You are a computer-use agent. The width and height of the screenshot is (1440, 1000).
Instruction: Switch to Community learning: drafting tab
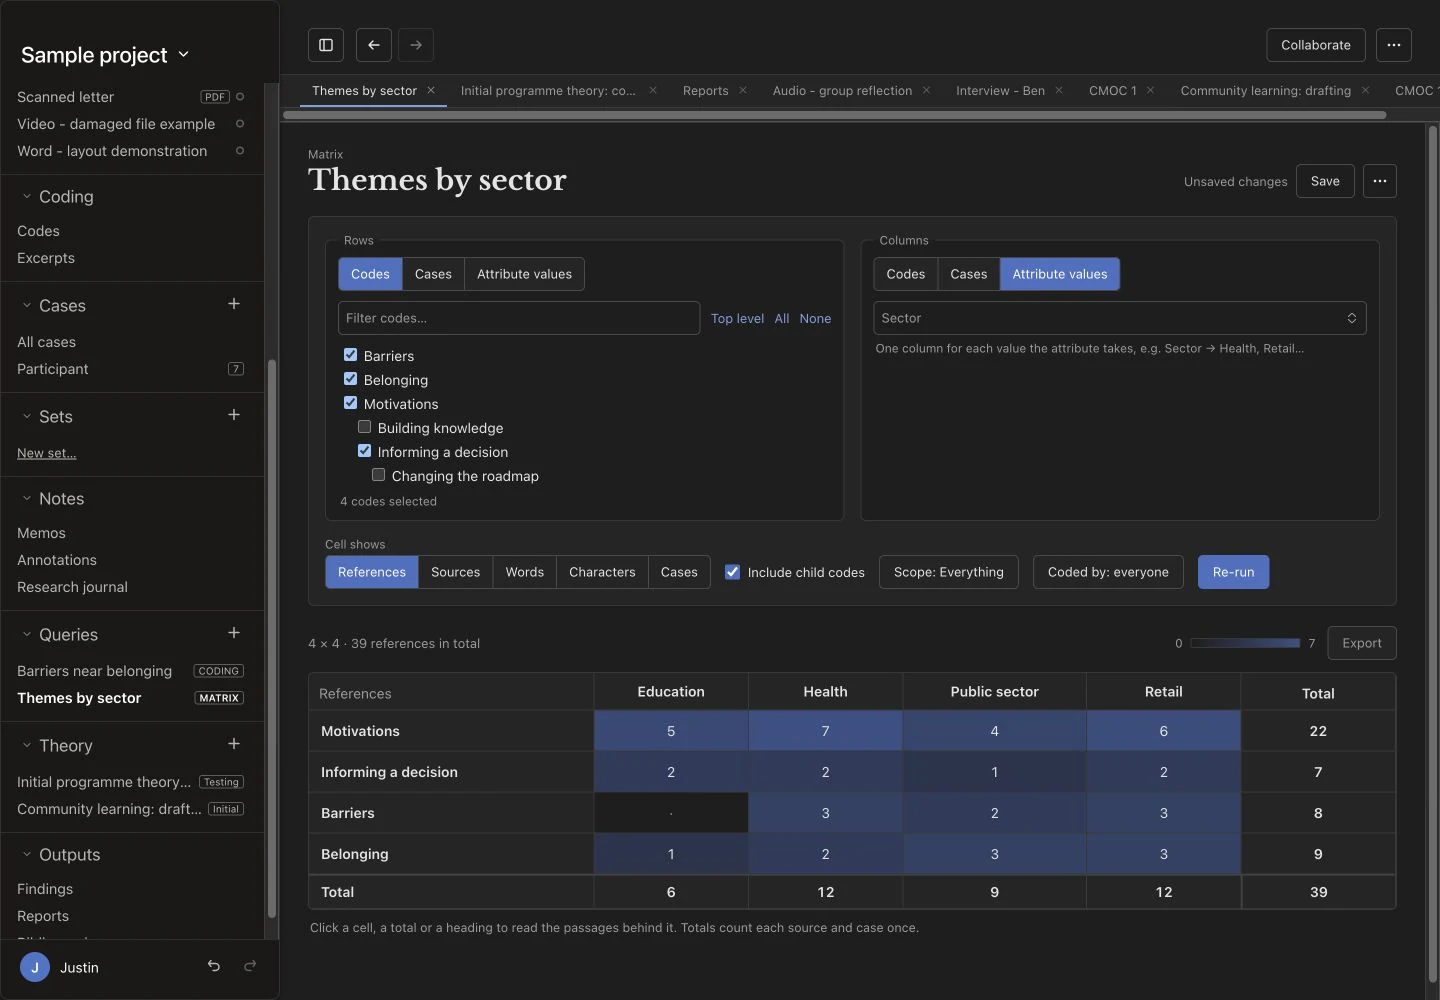(x=1265, y=90)
